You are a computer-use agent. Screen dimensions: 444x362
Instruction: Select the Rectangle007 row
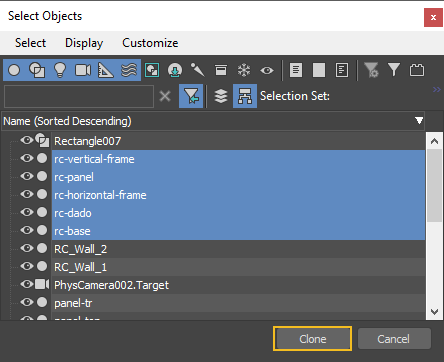[238, 141]
